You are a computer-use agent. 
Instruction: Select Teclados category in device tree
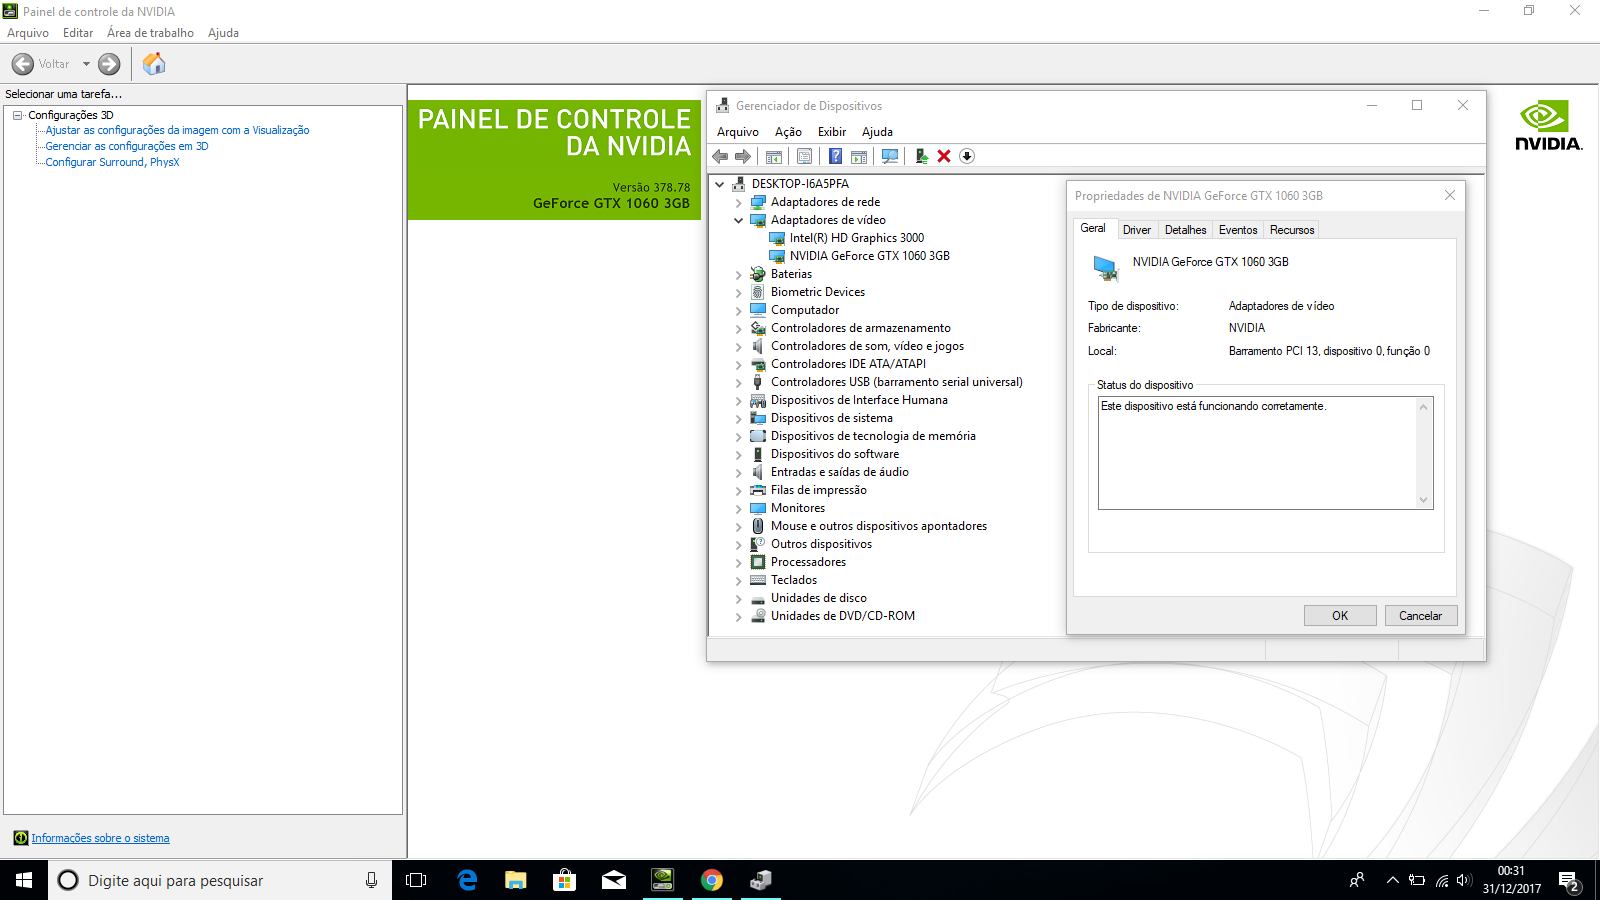click(794, 580)
